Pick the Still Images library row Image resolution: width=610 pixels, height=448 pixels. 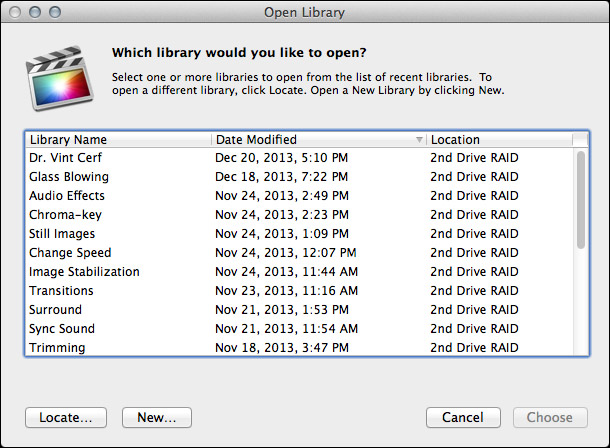pyautogui.click(x=299, y=234)
